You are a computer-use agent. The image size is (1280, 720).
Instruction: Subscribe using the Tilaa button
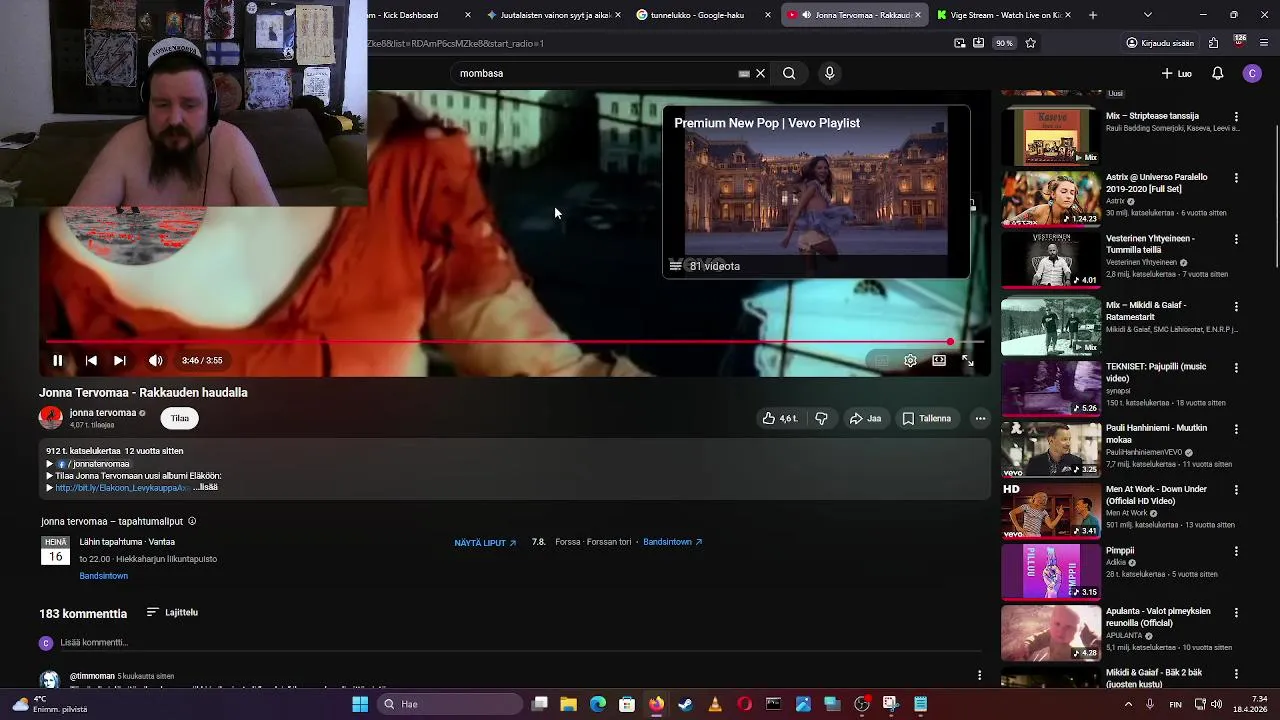[x=179, y=418]
